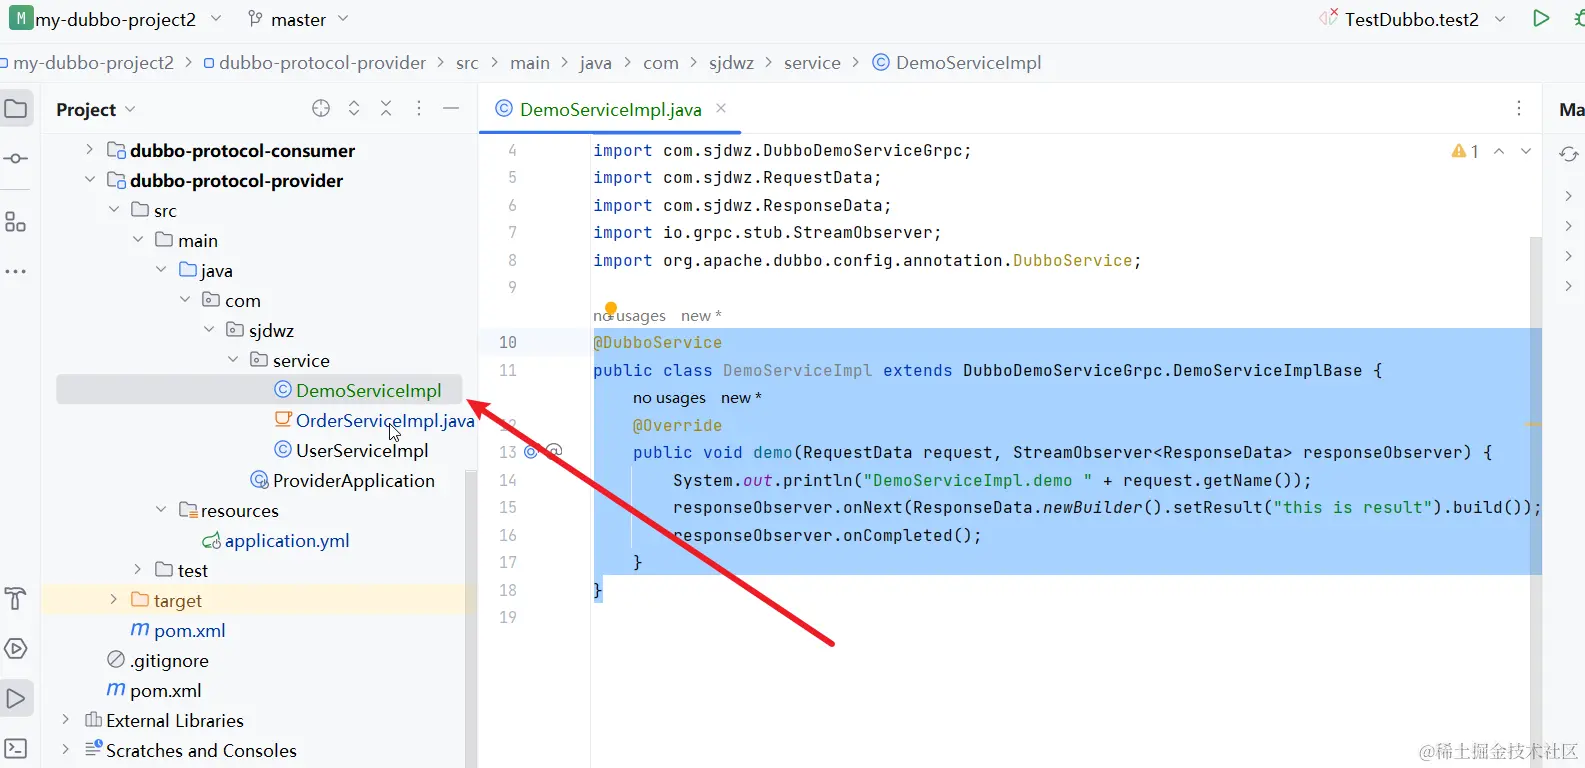The width and height of the screenshot is (1585, 768).
Task: Click the 'new *' author hint above @DubboService
Action: click(701, 316)
